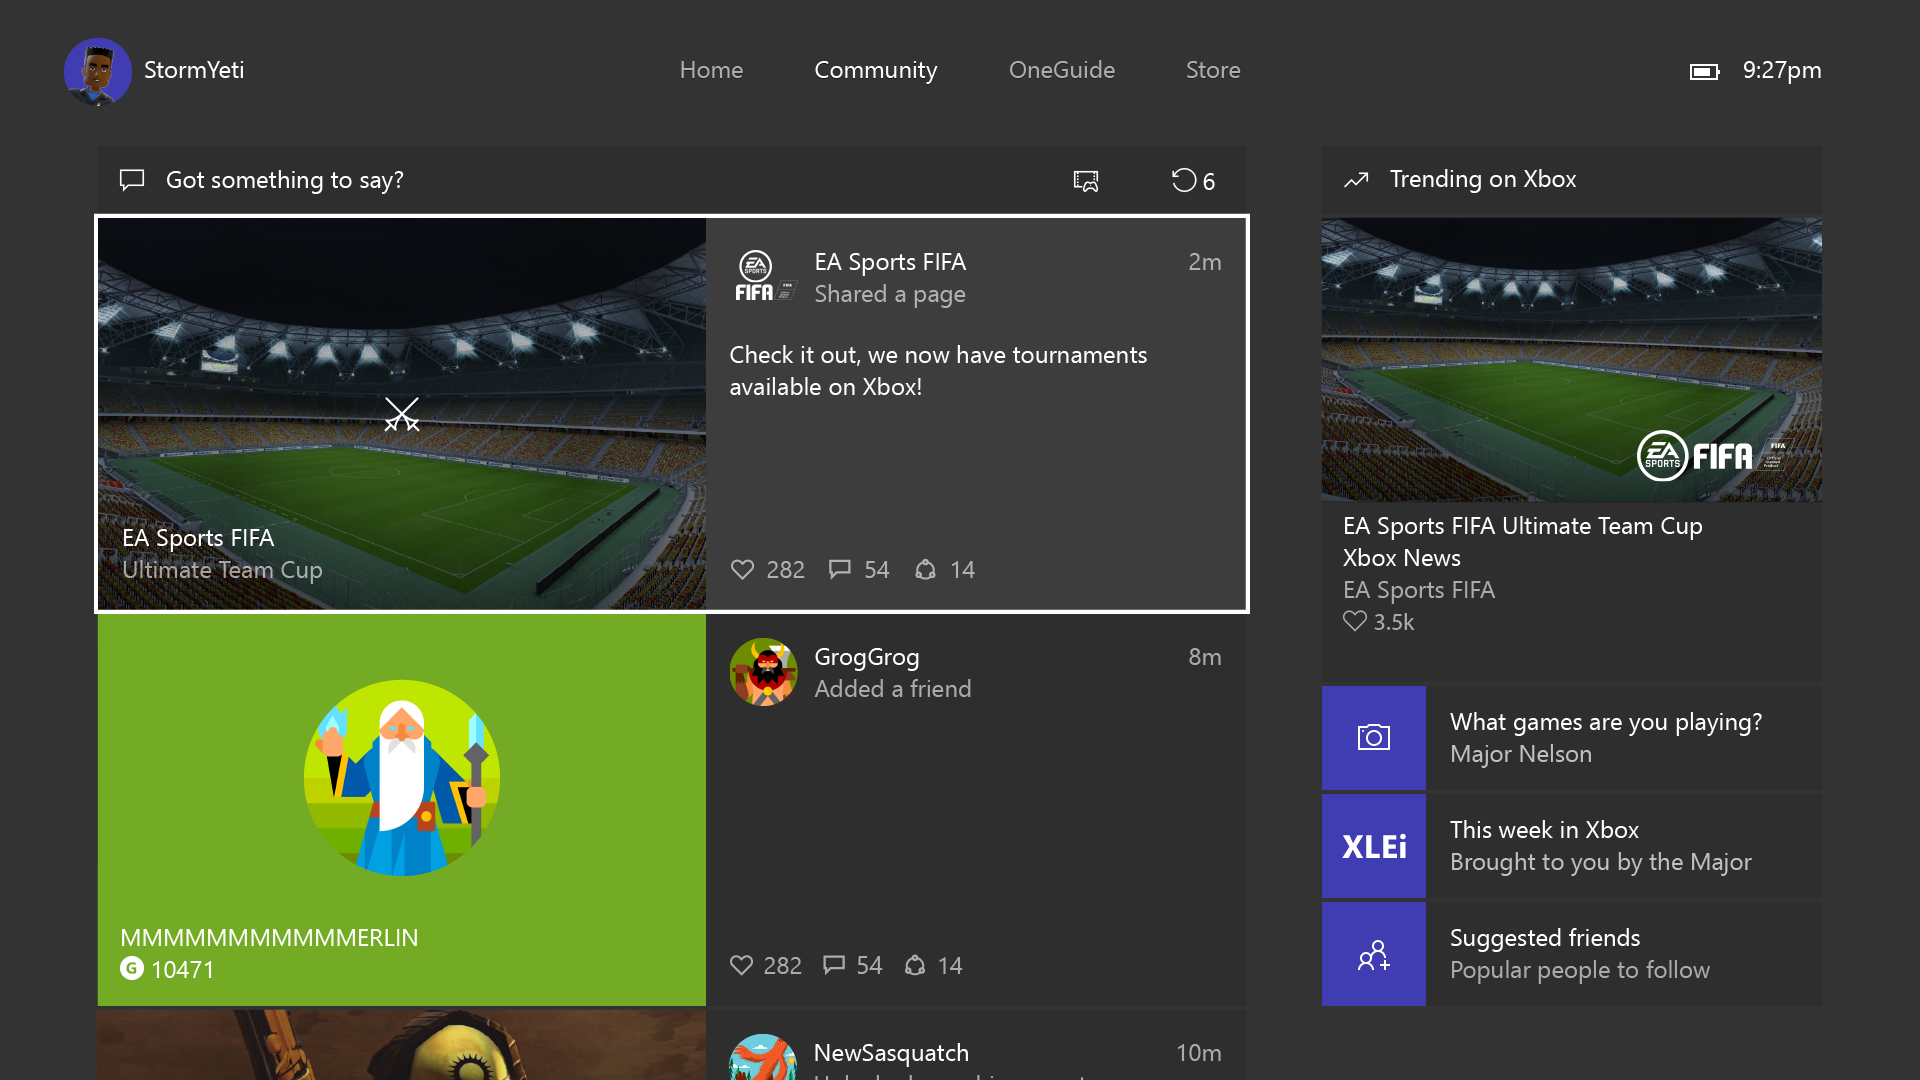Switch to the Home tab
The image size is (1920, 1080).
711,70
